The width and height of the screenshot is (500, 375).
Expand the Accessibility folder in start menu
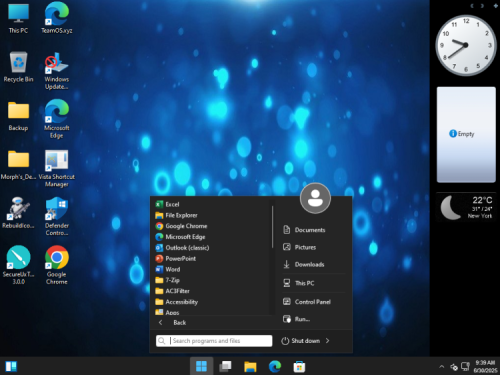tap(211, 302)
